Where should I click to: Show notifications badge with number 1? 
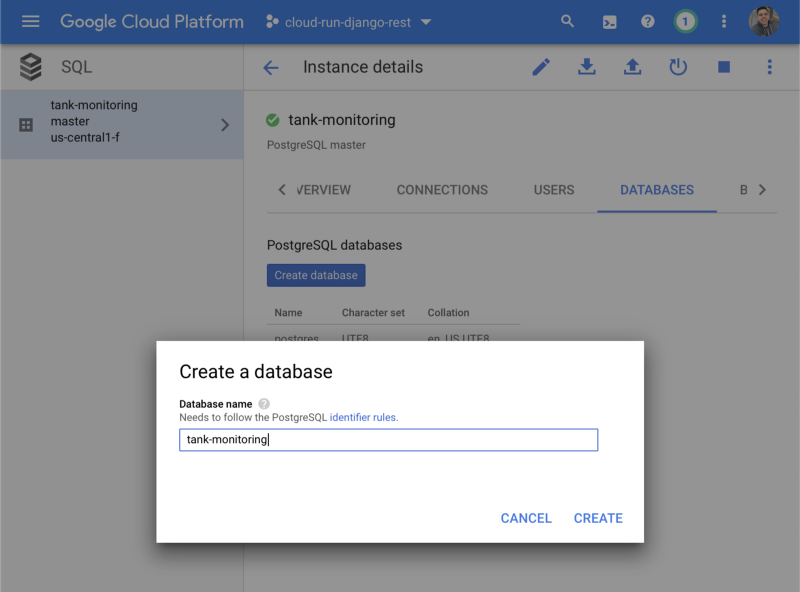coord(685,22)
